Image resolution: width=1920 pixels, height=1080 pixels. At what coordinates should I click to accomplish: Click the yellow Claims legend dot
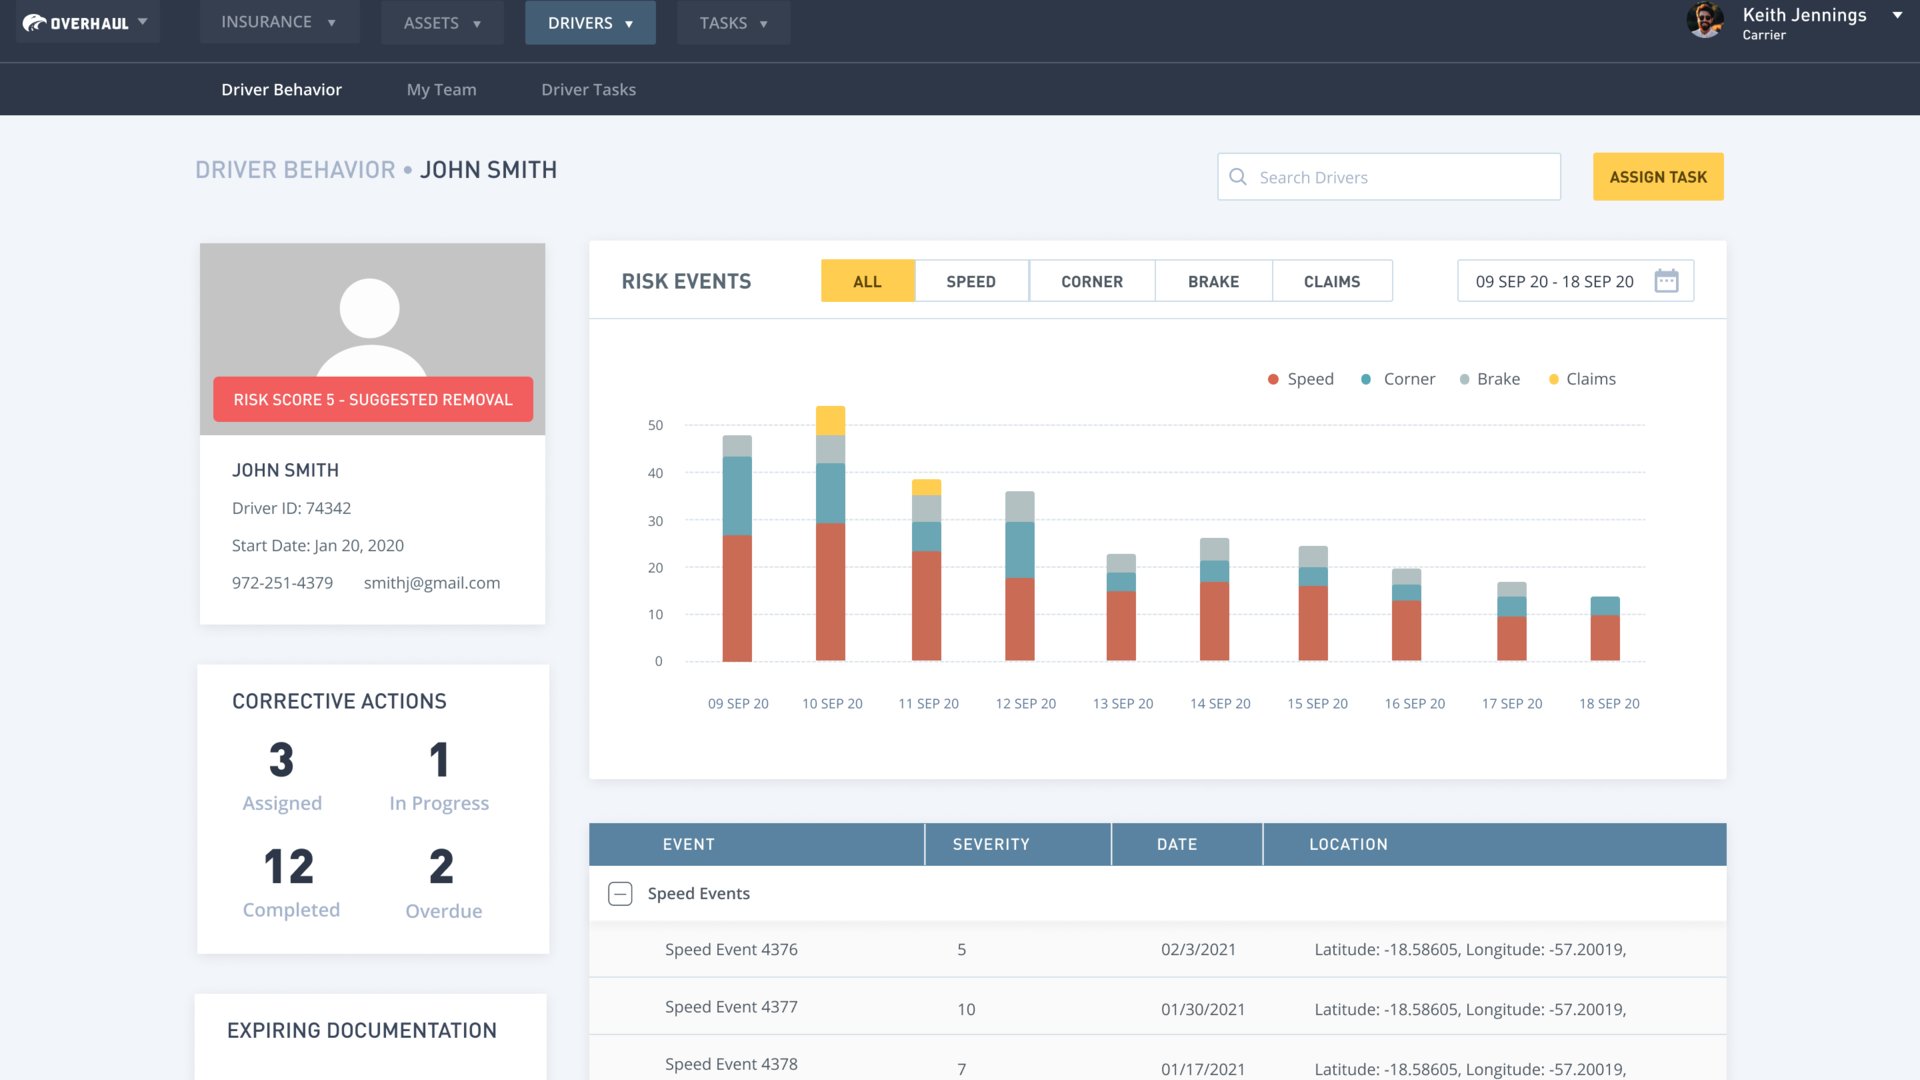tap(1553, 379)
